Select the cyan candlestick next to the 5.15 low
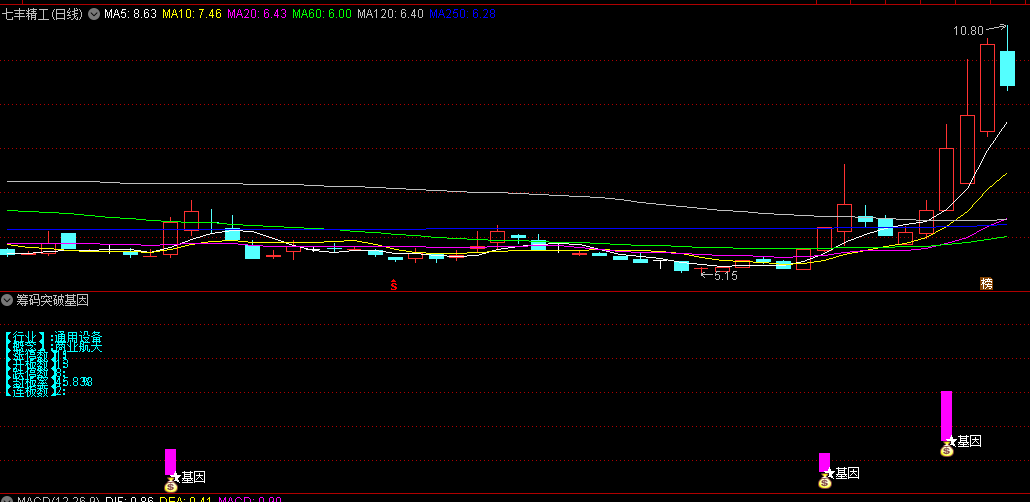This screenshot has width=1030, height=502. click(681, 266)
